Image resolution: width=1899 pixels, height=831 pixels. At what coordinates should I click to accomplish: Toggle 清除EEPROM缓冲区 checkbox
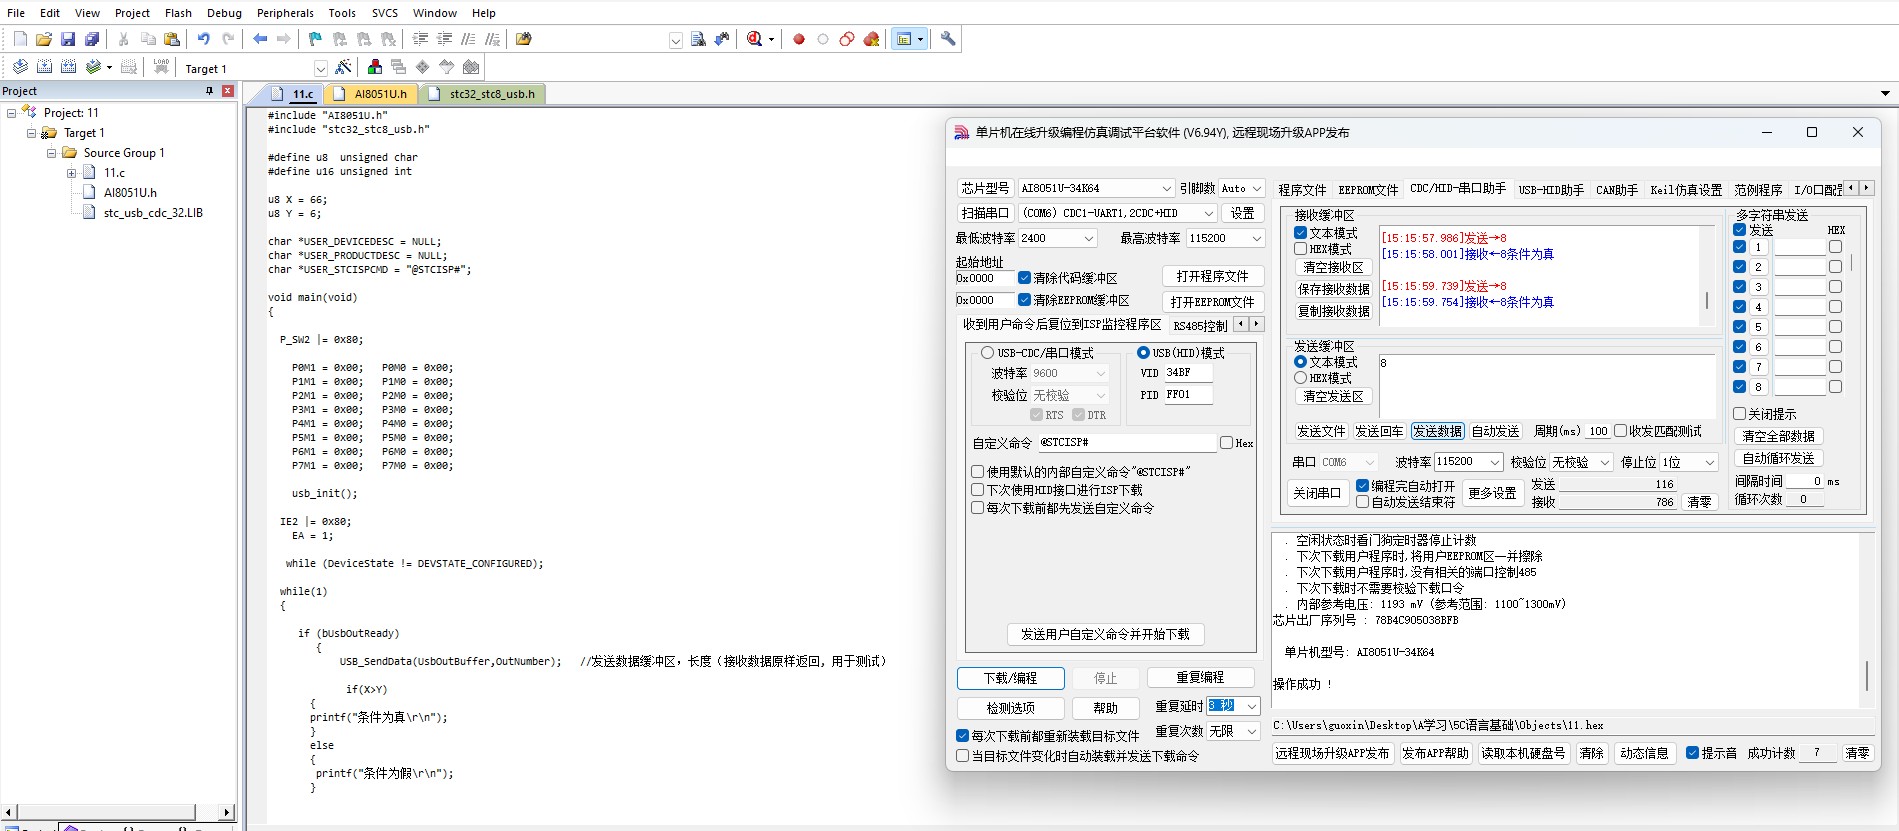1024,300
